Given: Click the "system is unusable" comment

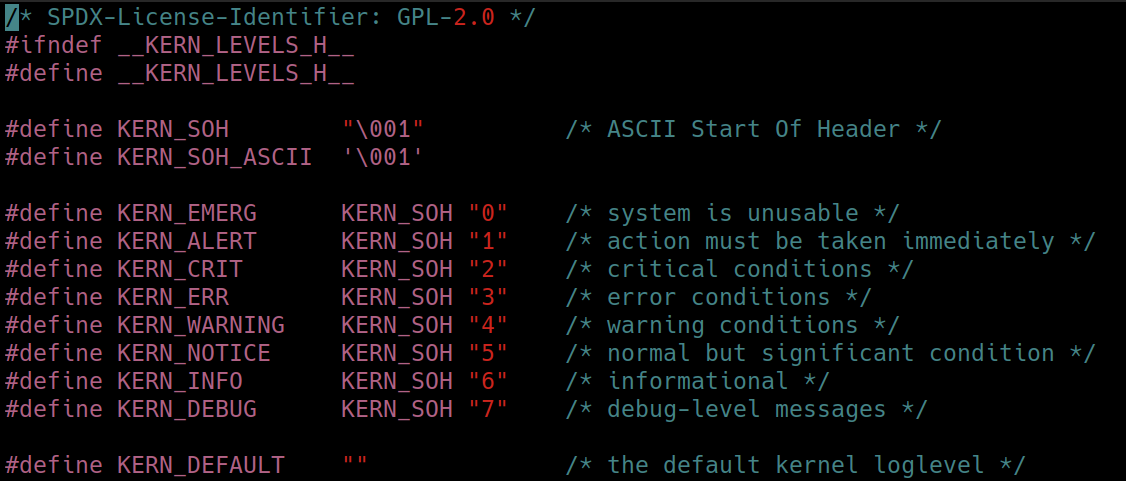Looking at the screenshot, I should (732, 214).
